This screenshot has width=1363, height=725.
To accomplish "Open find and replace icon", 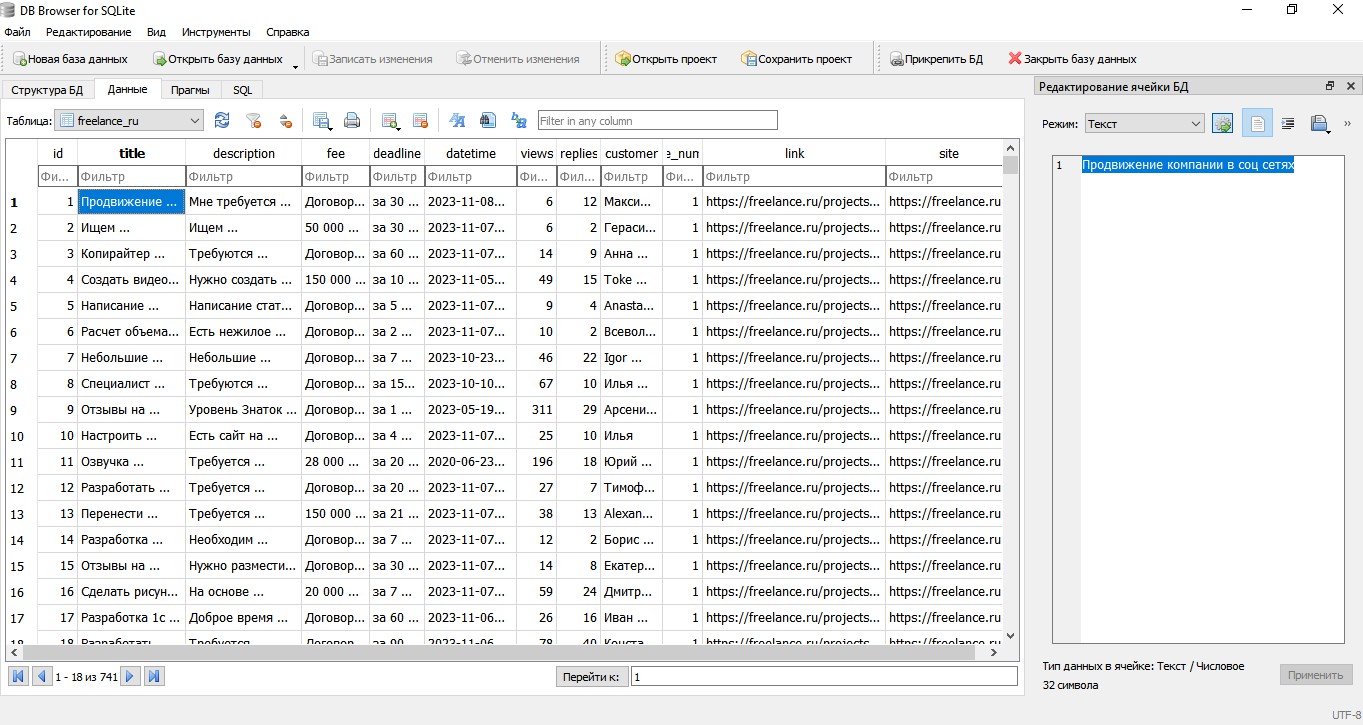I will pyautogui.click(x=519, y=121).
